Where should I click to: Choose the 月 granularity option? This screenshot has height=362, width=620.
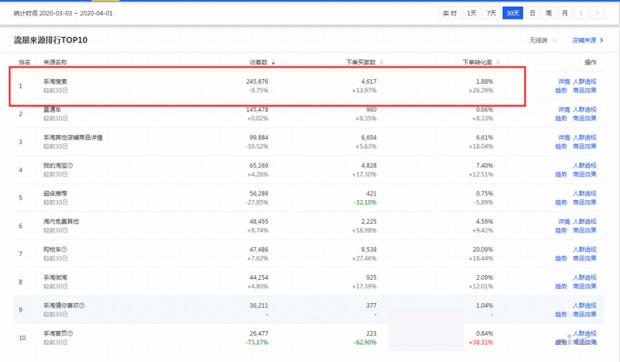(565, 13)
